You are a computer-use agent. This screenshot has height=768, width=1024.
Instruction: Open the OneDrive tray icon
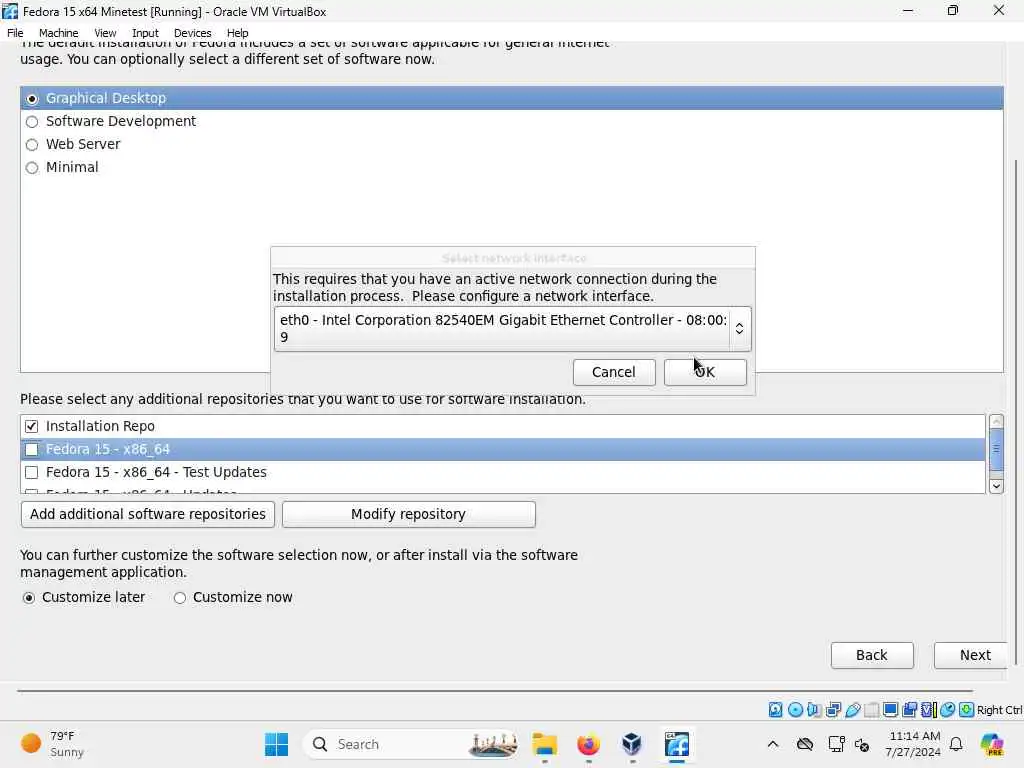click(x=805, y=744)
